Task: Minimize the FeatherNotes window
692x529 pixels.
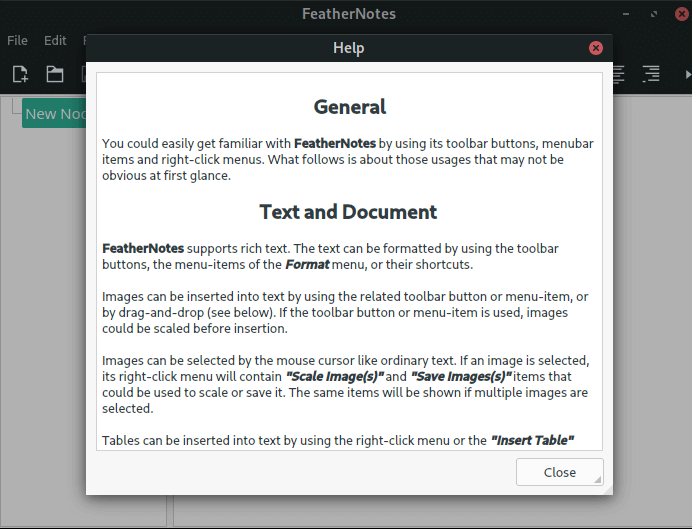Action: [x=625, y=14]
